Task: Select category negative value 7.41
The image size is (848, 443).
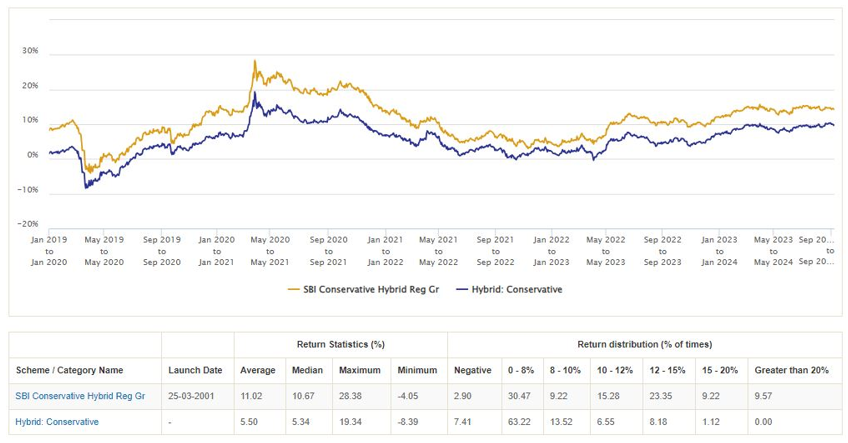Action: click(463, 422)
